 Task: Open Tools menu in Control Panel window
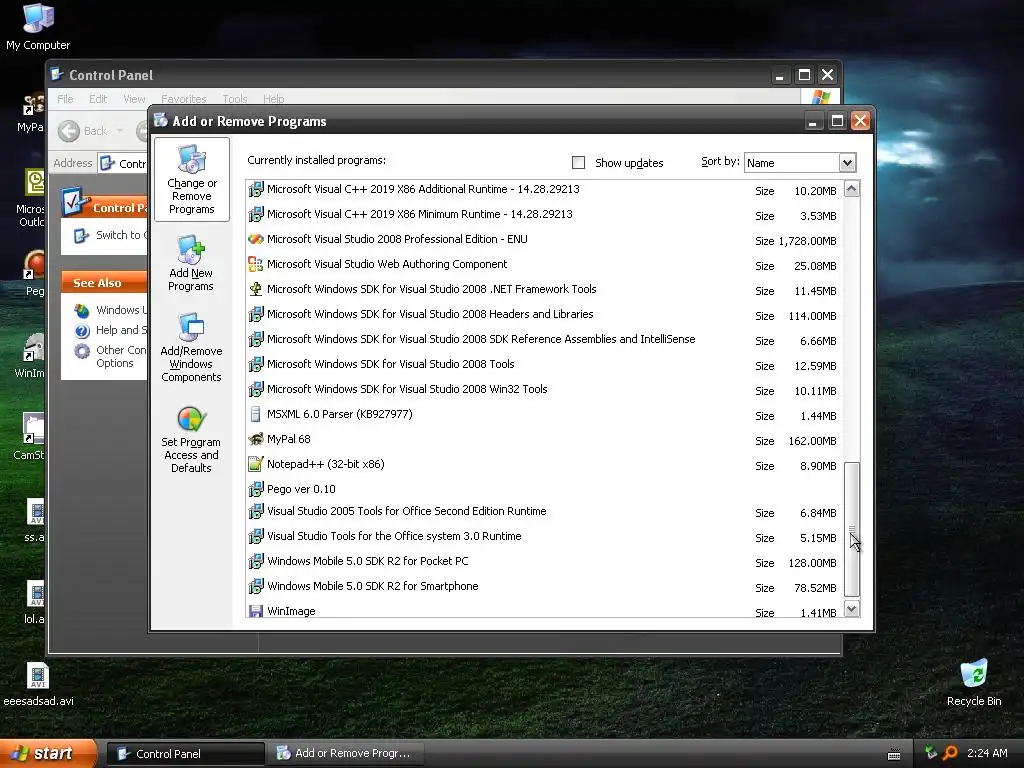pyautogui.click(x=234, y=99)
